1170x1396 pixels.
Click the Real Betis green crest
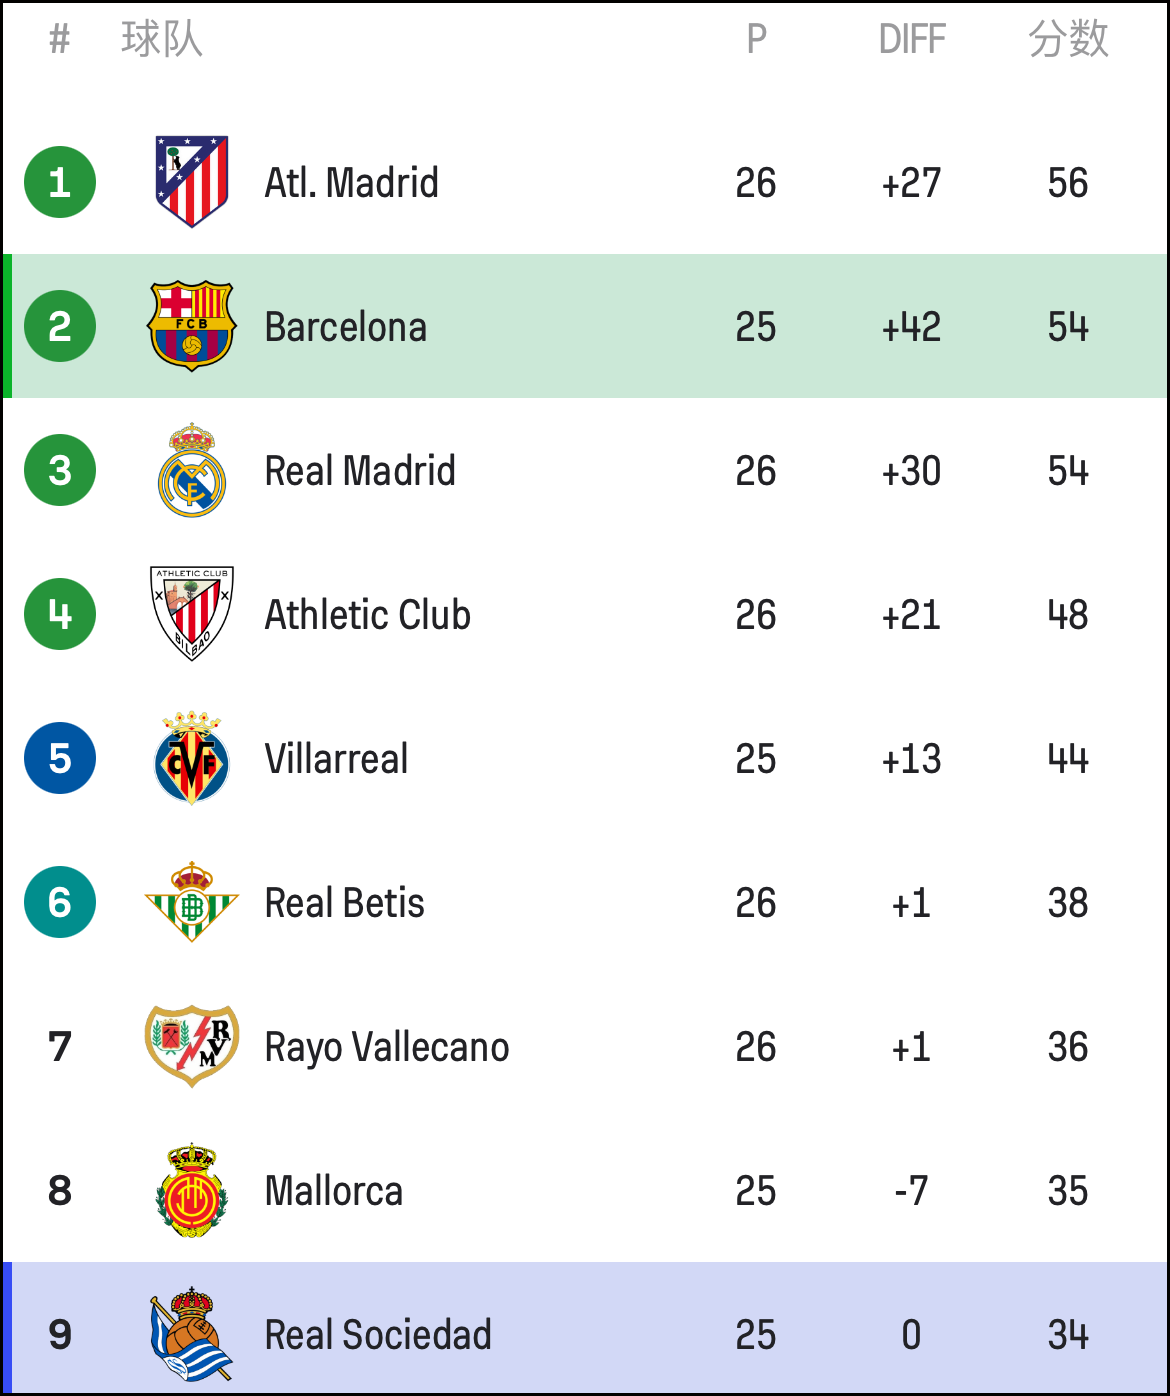tap(192, 902)
